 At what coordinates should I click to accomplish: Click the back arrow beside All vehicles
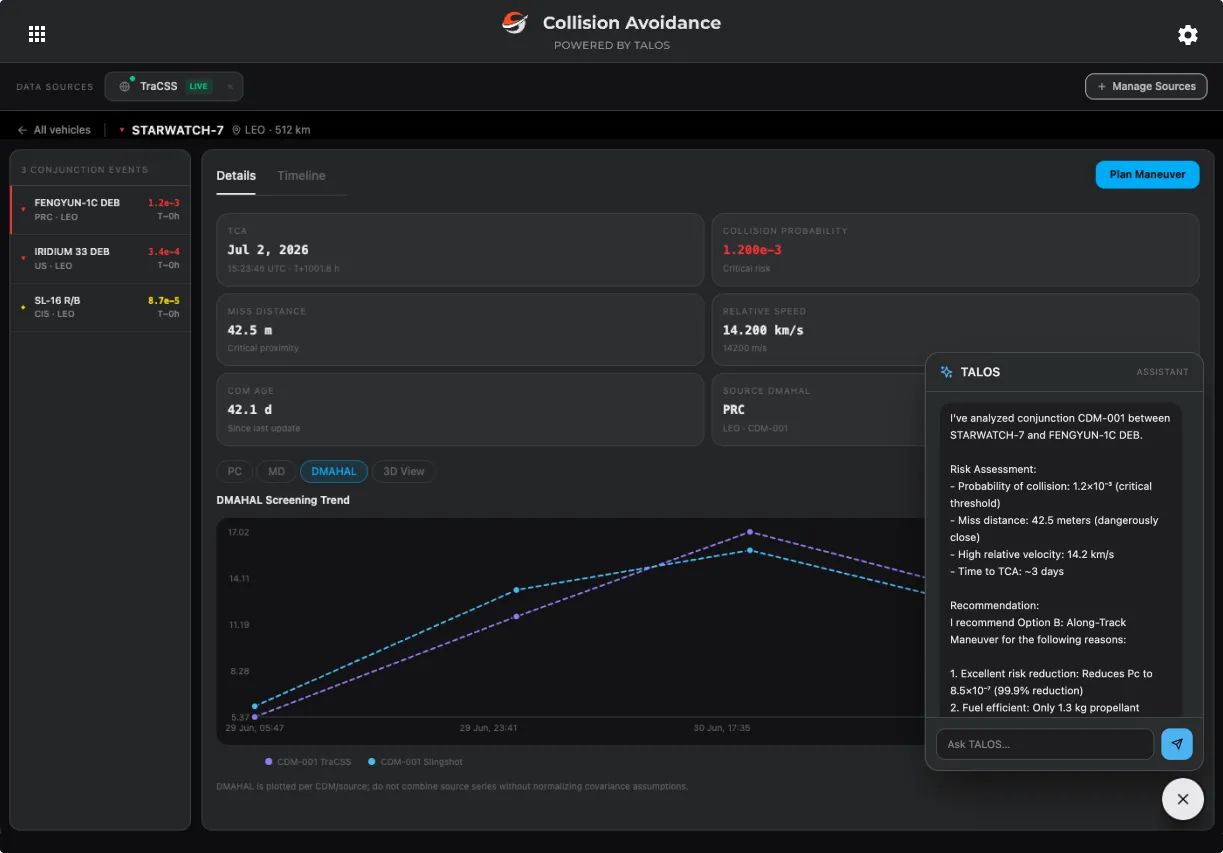click(x=22, y=130)
